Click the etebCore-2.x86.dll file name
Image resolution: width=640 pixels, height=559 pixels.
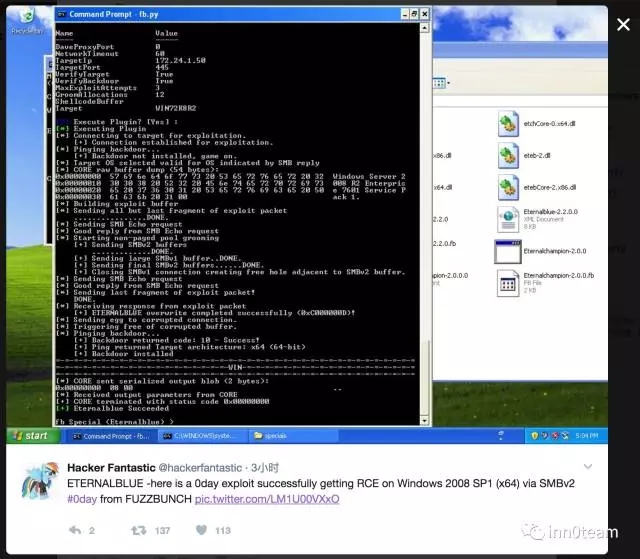[x=550, y=187]
